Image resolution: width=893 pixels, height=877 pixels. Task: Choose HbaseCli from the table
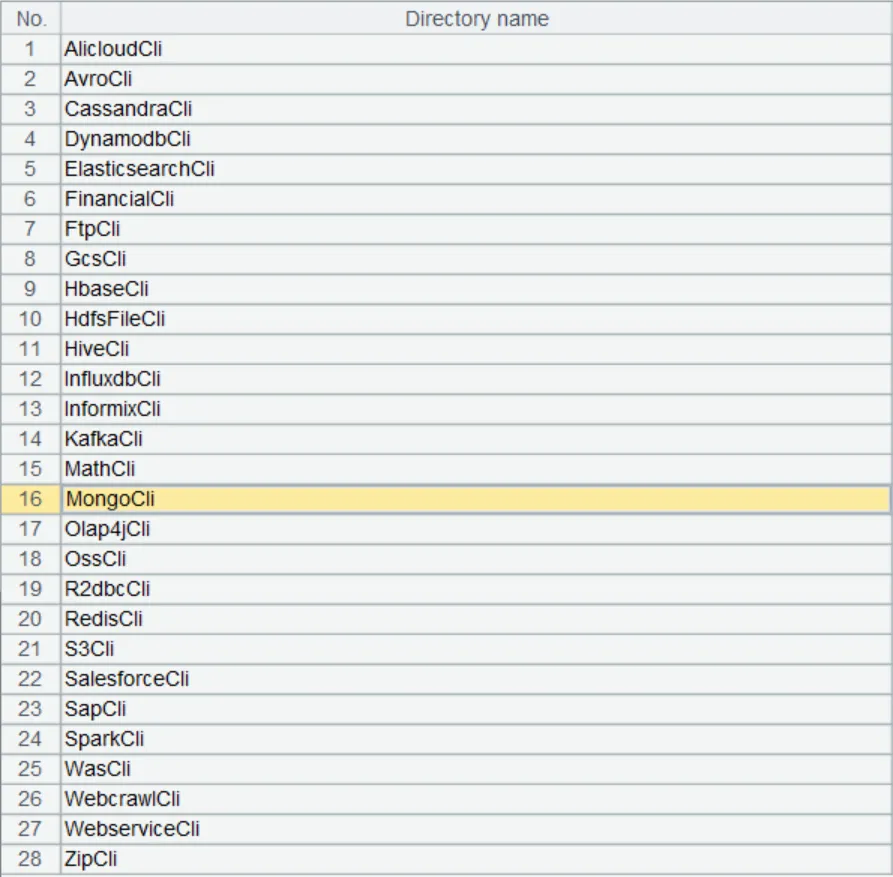[476, 289]
